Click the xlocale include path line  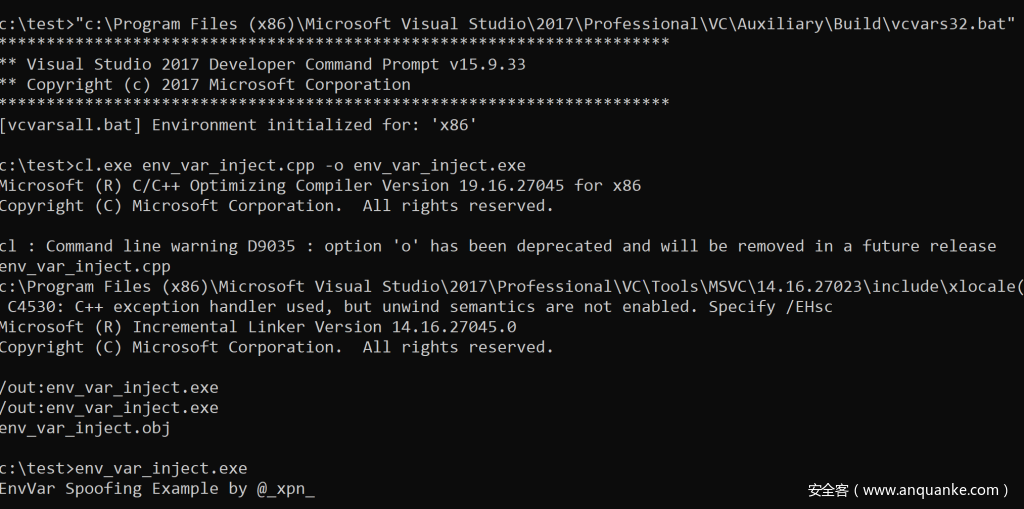[x=511, y=287]
